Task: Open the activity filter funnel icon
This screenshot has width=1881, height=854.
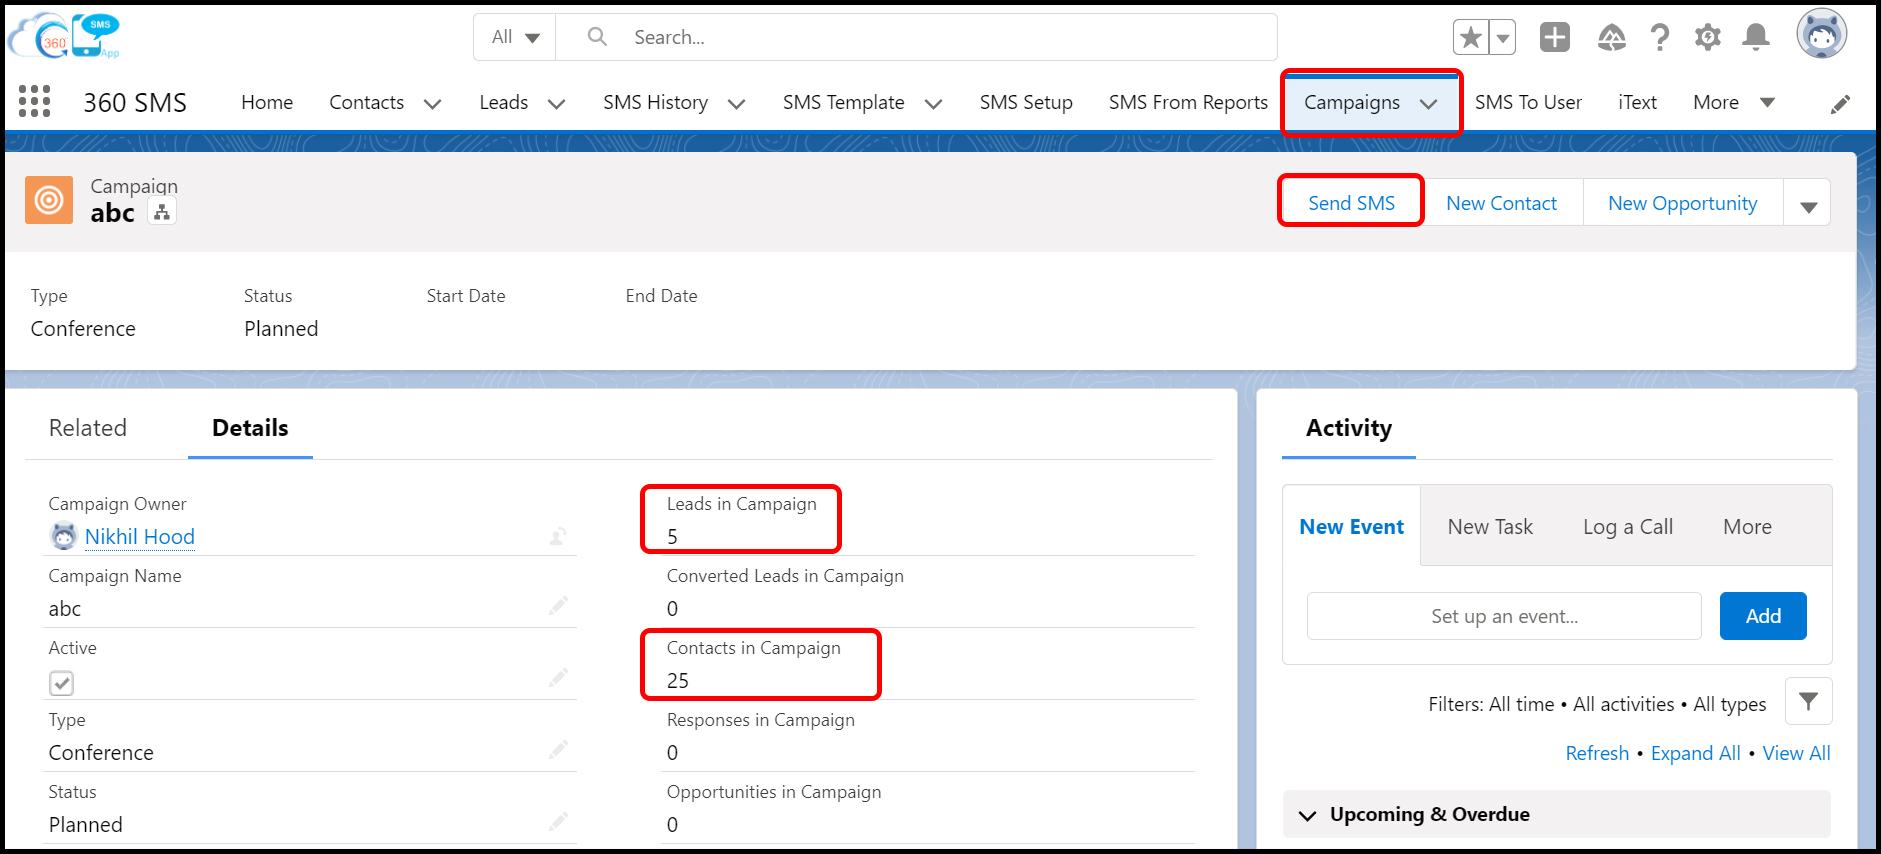Action: 1808,701
